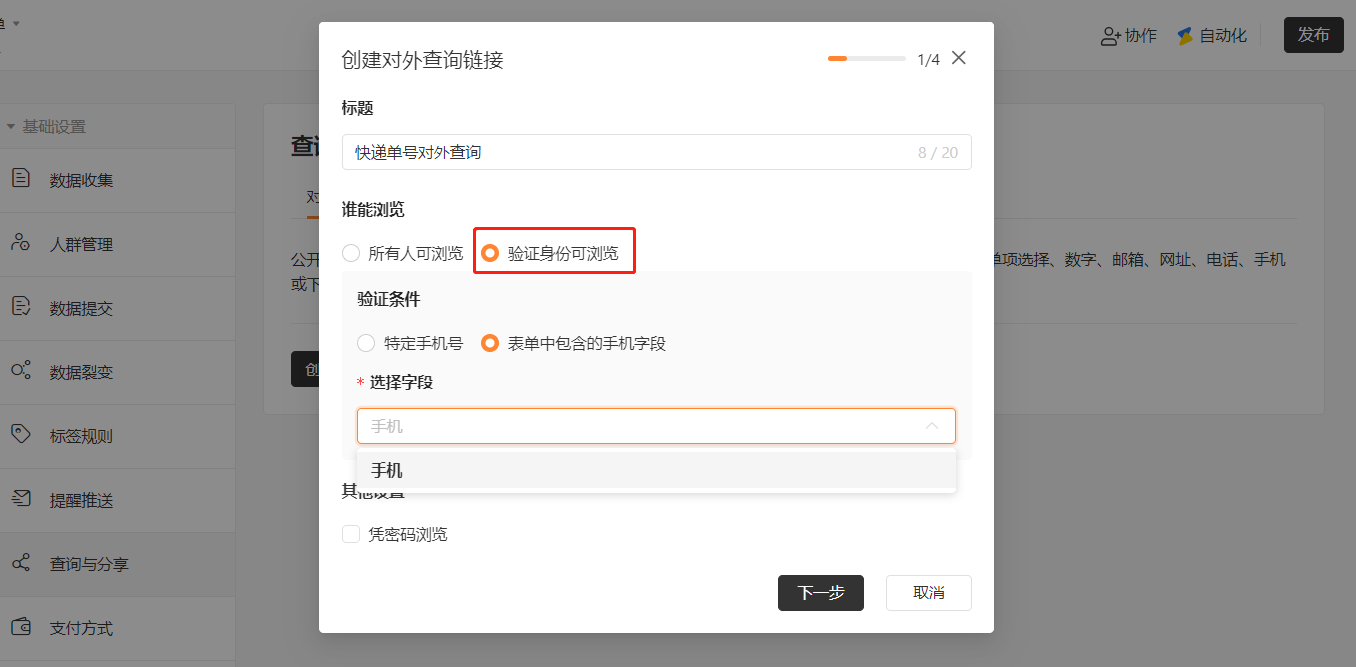Open the 查询与分享 share icon

coord(20,563)
